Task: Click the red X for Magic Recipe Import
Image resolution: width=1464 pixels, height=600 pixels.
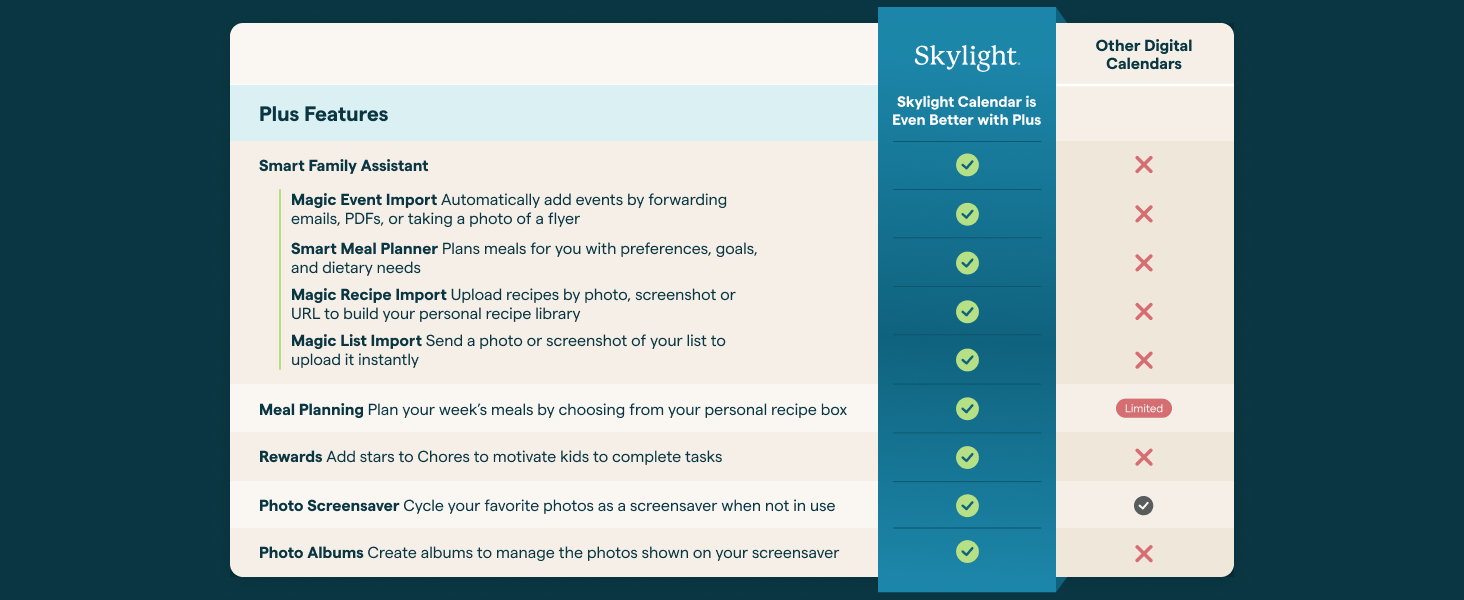Action: point(1144,312)
